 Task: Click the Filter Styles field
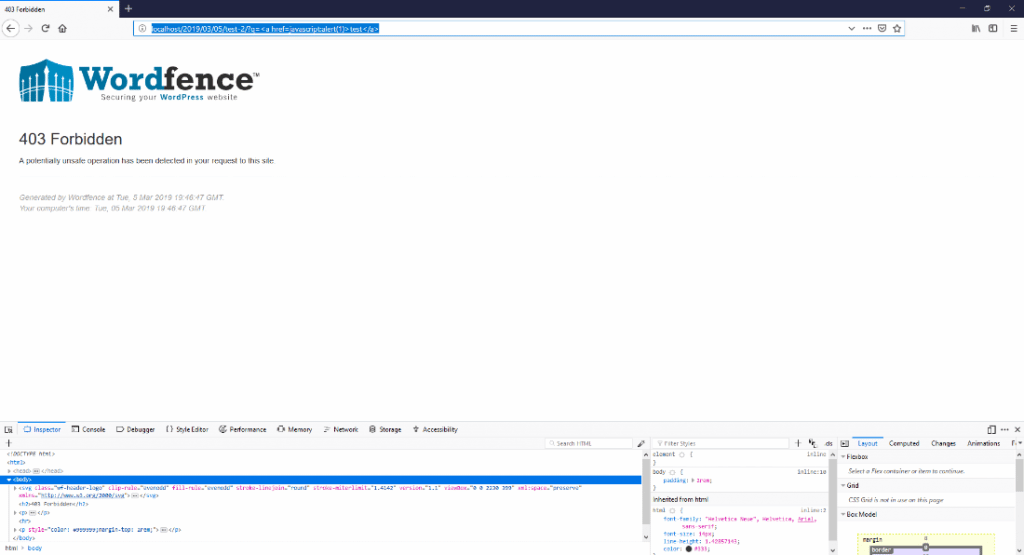[721, 443]
